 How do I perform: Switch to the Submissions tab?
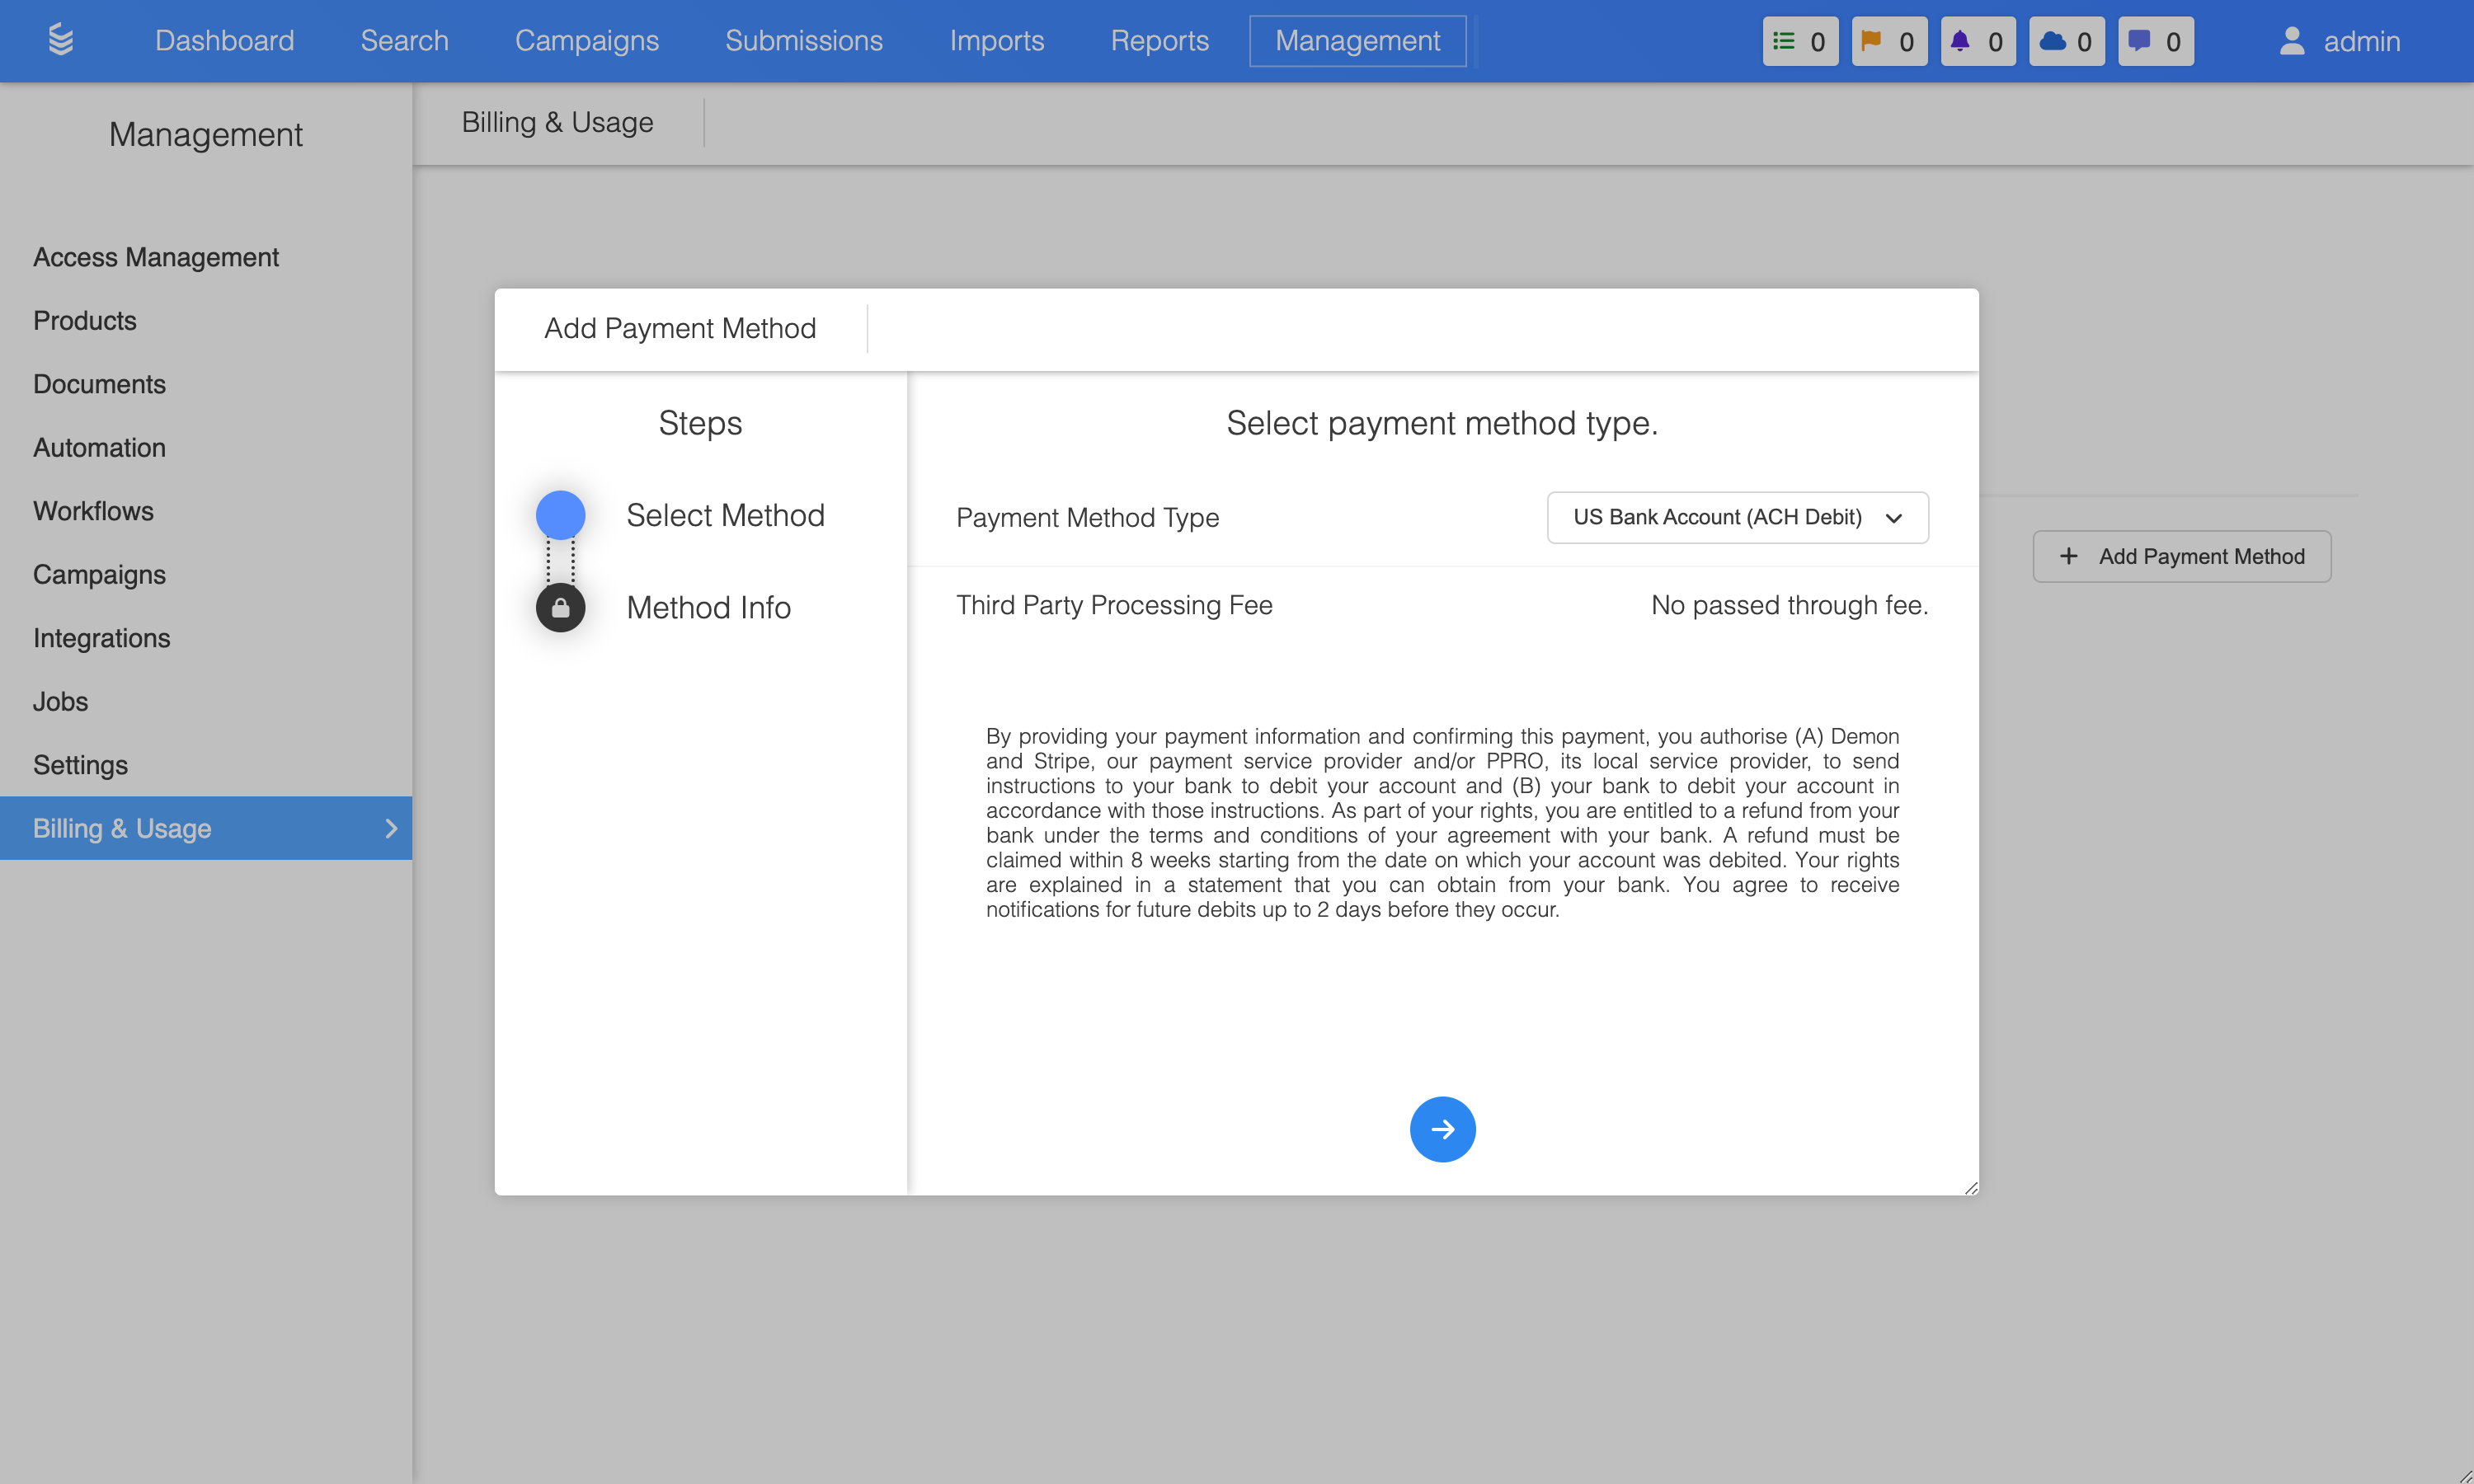click(803, 41)
